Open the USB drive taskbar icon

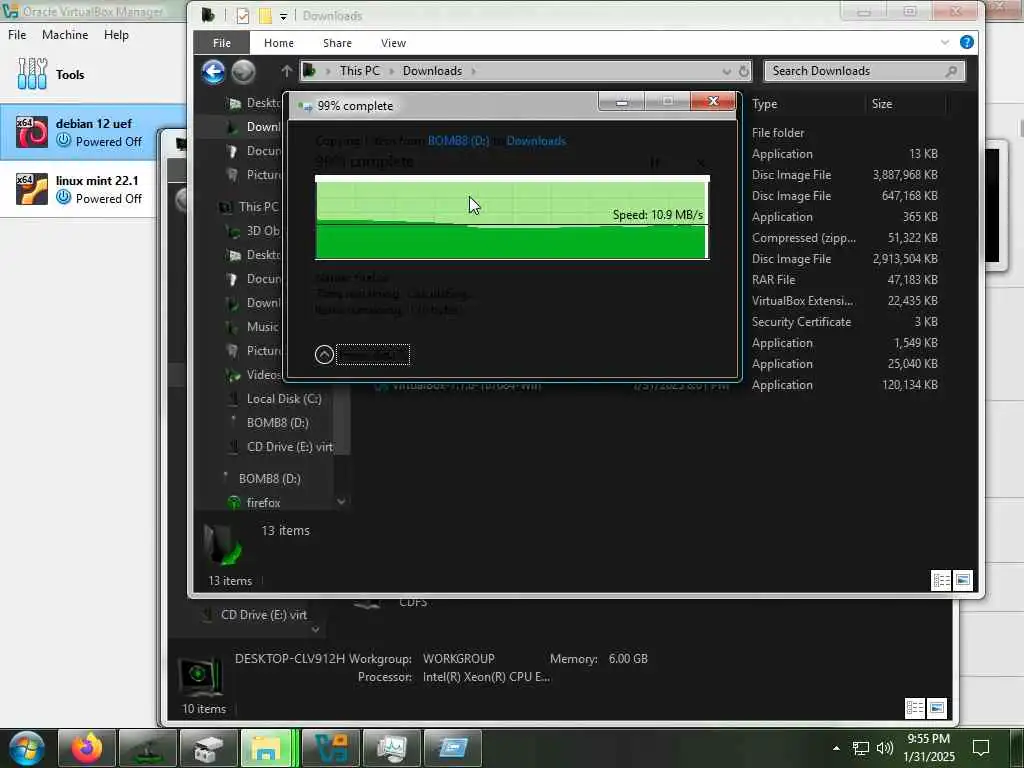click(x=208, y=748)
